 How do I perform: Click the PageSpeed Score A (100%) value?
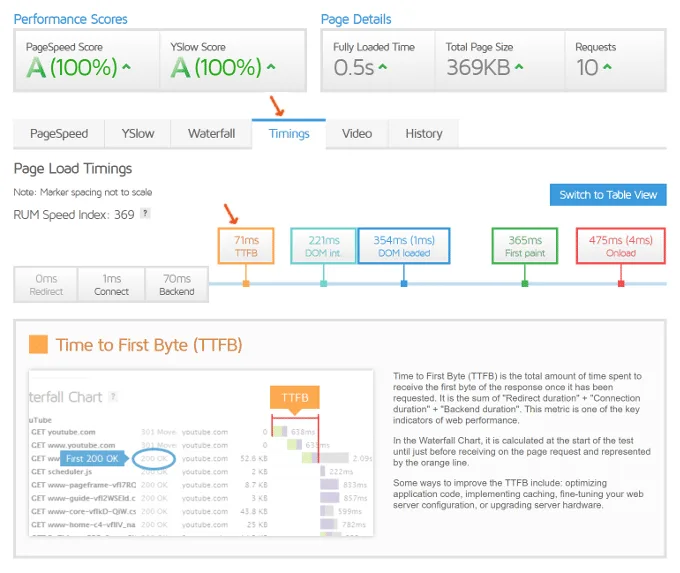[x=72, y=67]
